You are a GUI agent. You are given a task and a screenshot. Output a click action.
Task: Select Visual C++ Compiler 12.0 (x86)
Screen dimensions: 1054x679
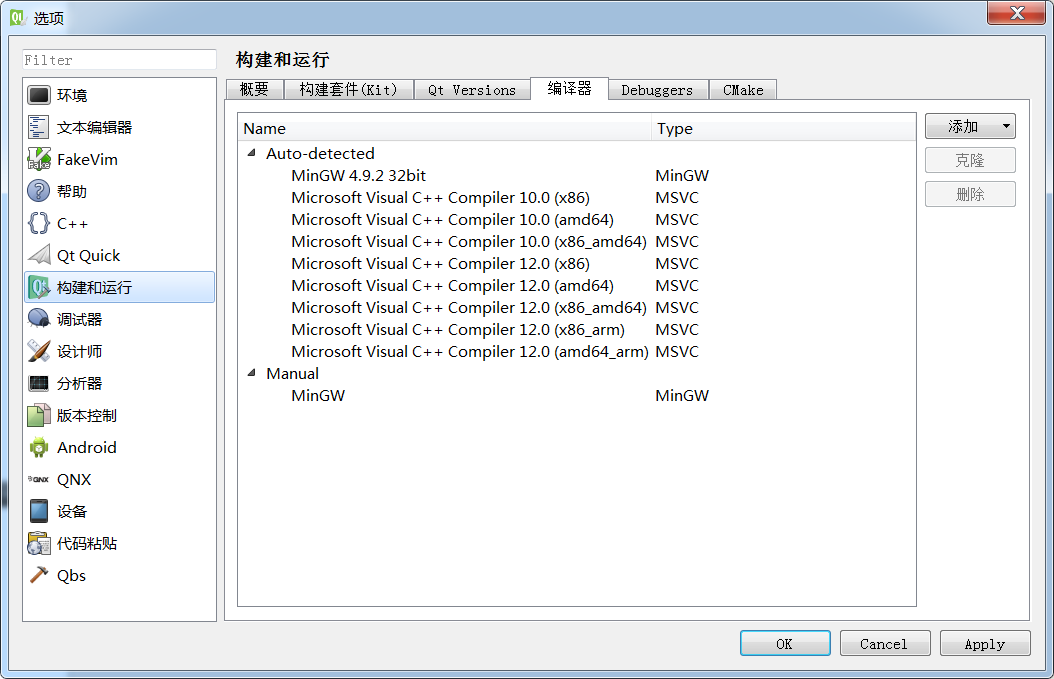440,264
